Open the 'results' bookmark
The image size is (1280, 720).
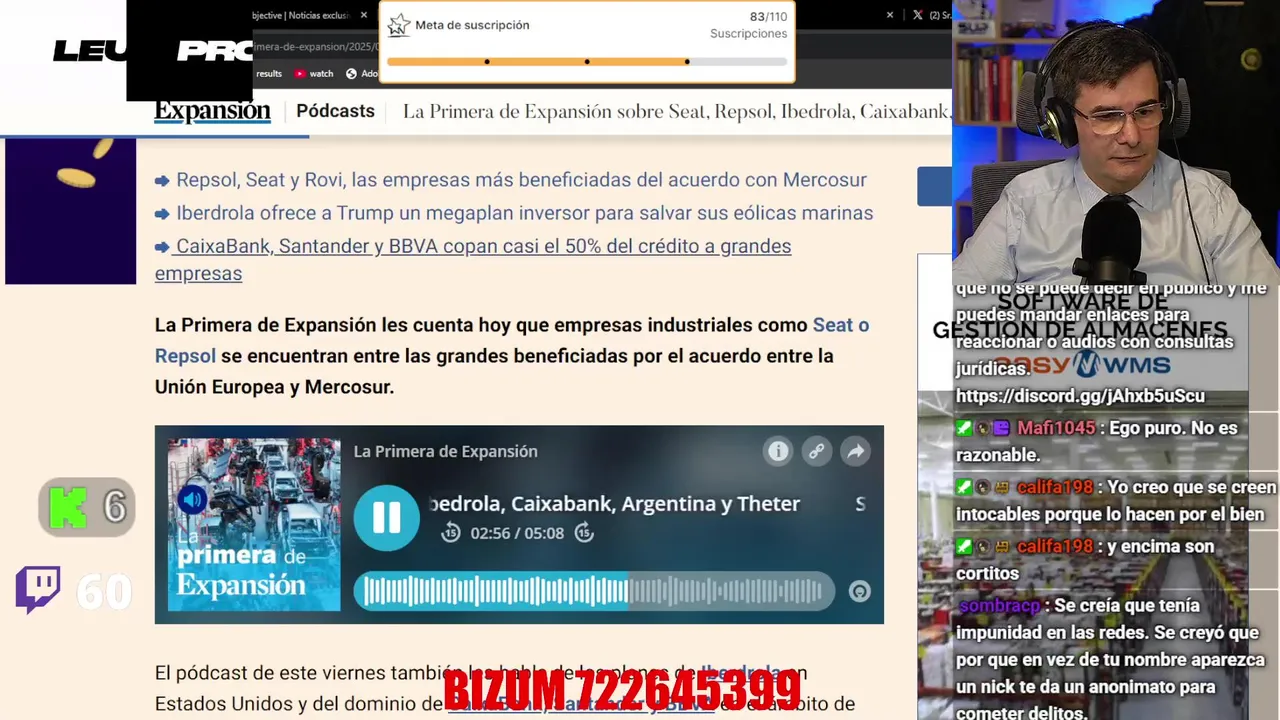[268, 73]
